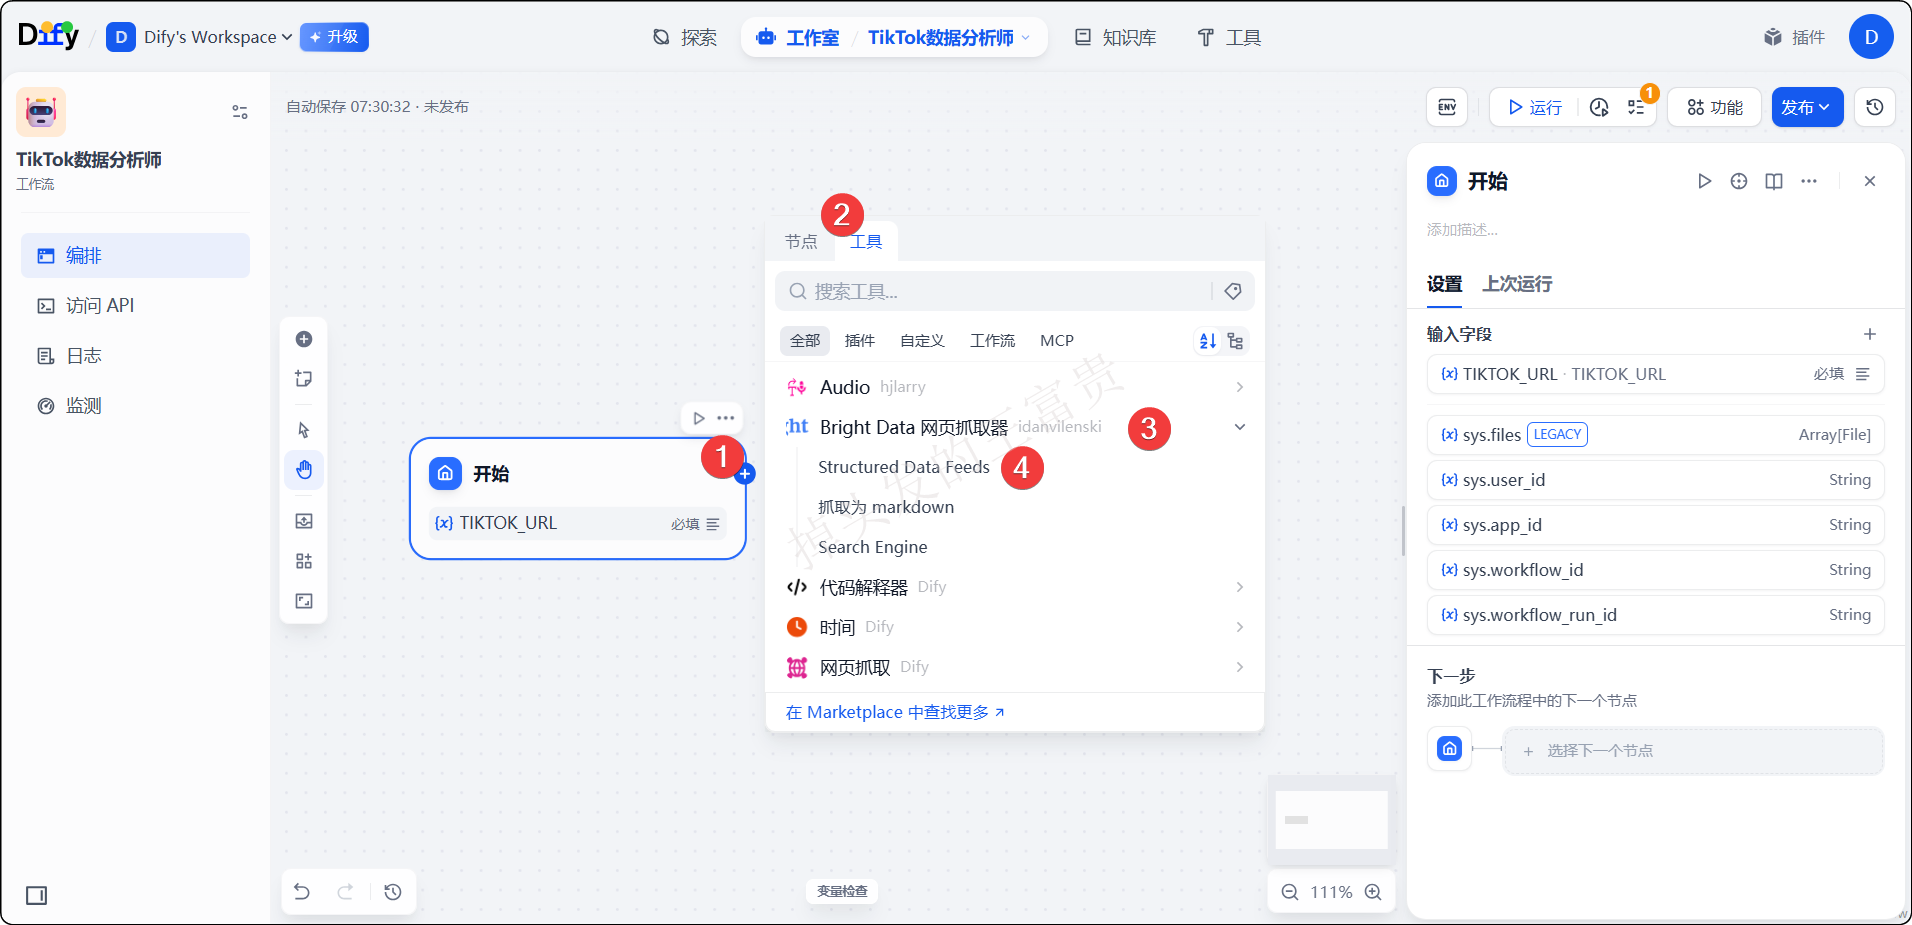Click the tag filter icon in the search box
This screenshot has width=1912, height=925.
1233,291
